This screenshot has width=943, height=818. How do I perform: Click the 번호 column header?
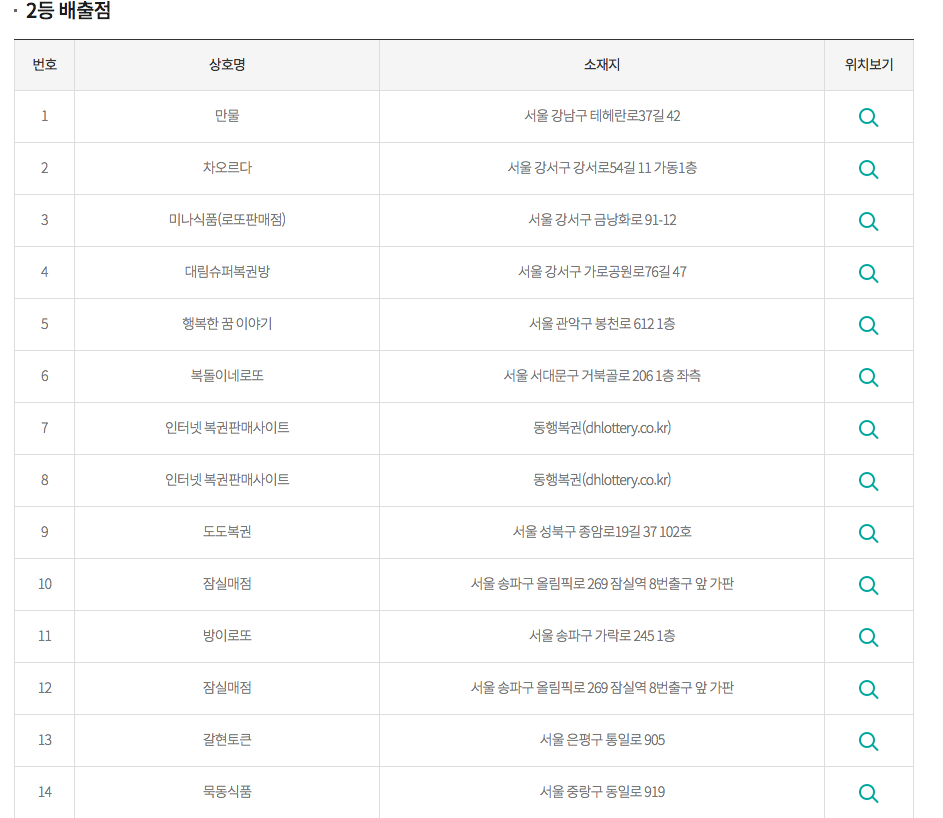[45, 65]
